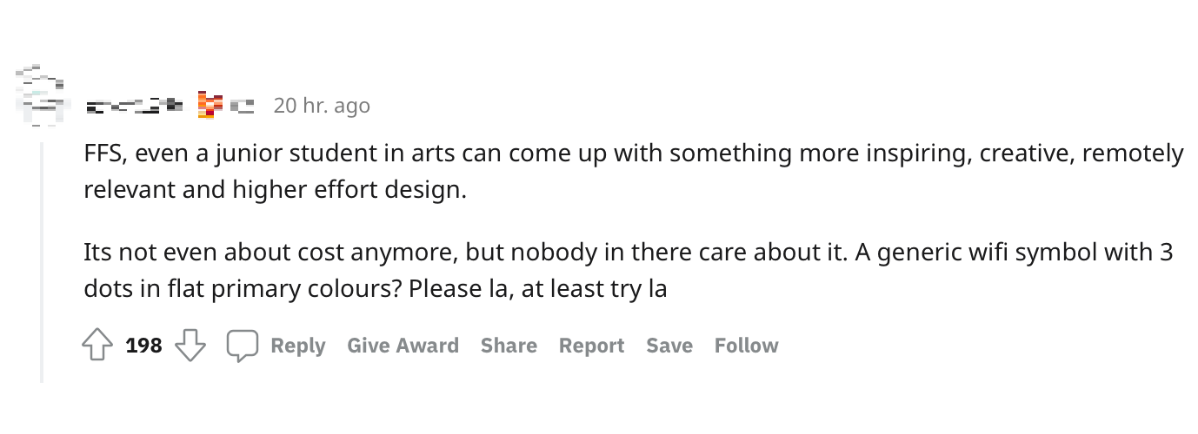Give Award to this comment
This screenshot has width=1198, height=434.
click(403, 345)
